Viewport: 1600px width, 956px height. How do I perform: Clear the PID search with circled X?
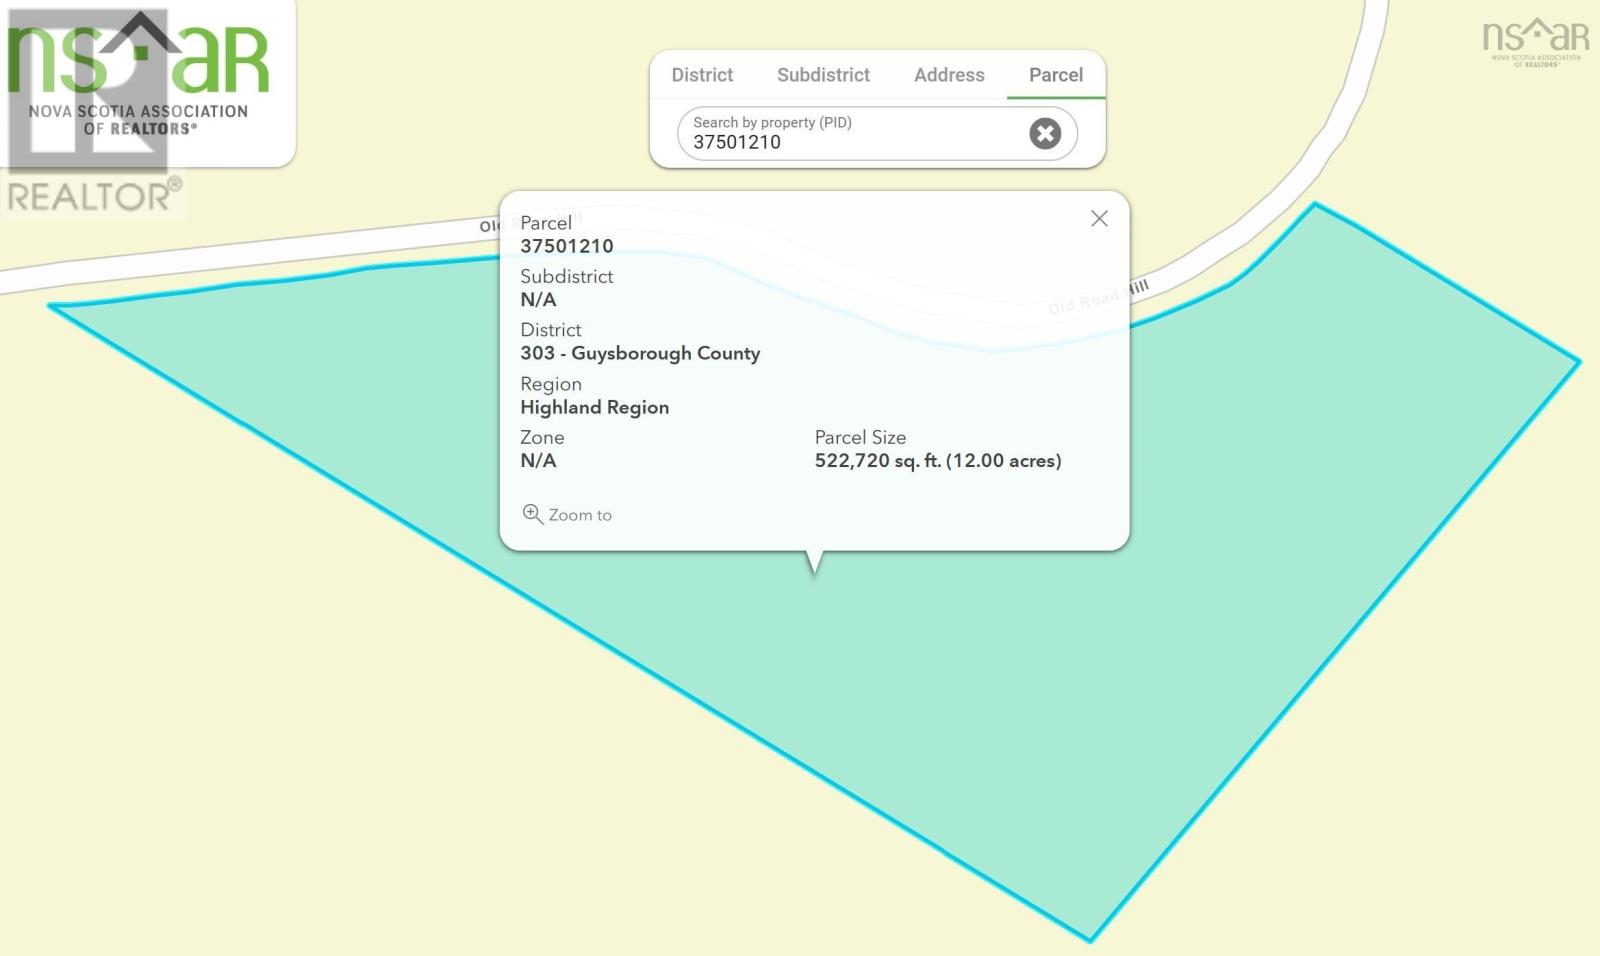click(1045, 134)
